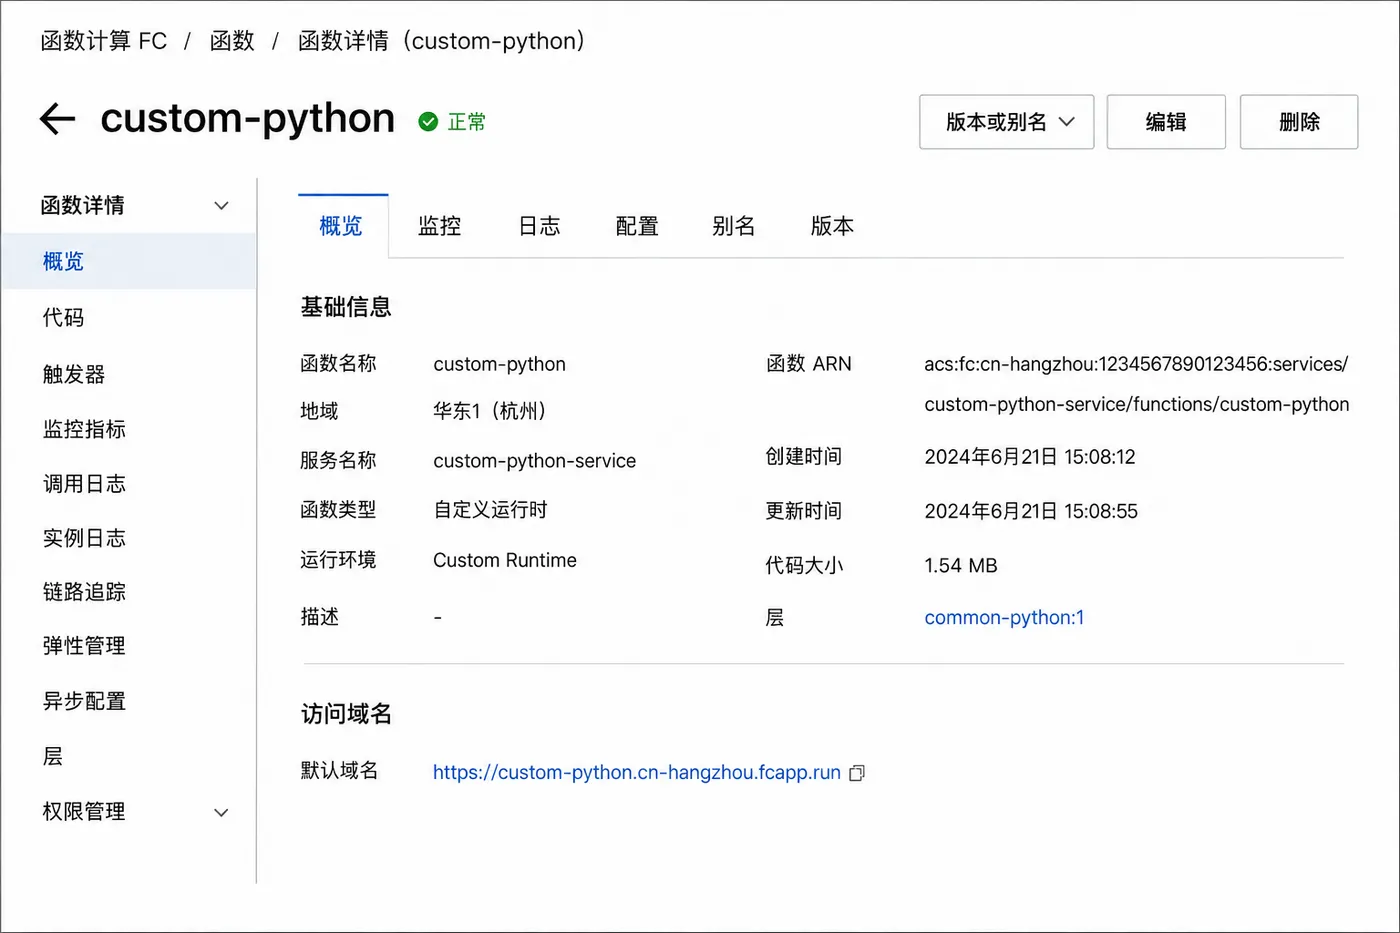Expand the 权限管理 sidebar section
The width and height of the screenshot is (1400, 933).
pyautogui.click(x=222, y=812)
